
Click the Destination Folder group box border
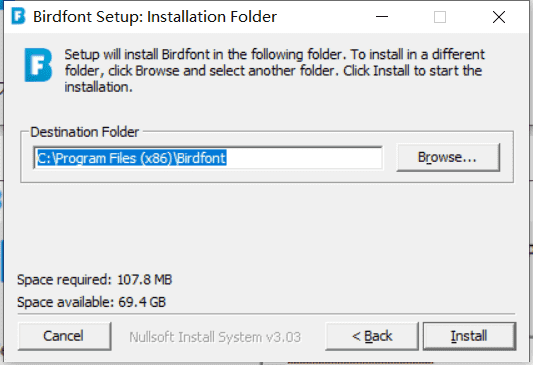(x=267, y=182)
